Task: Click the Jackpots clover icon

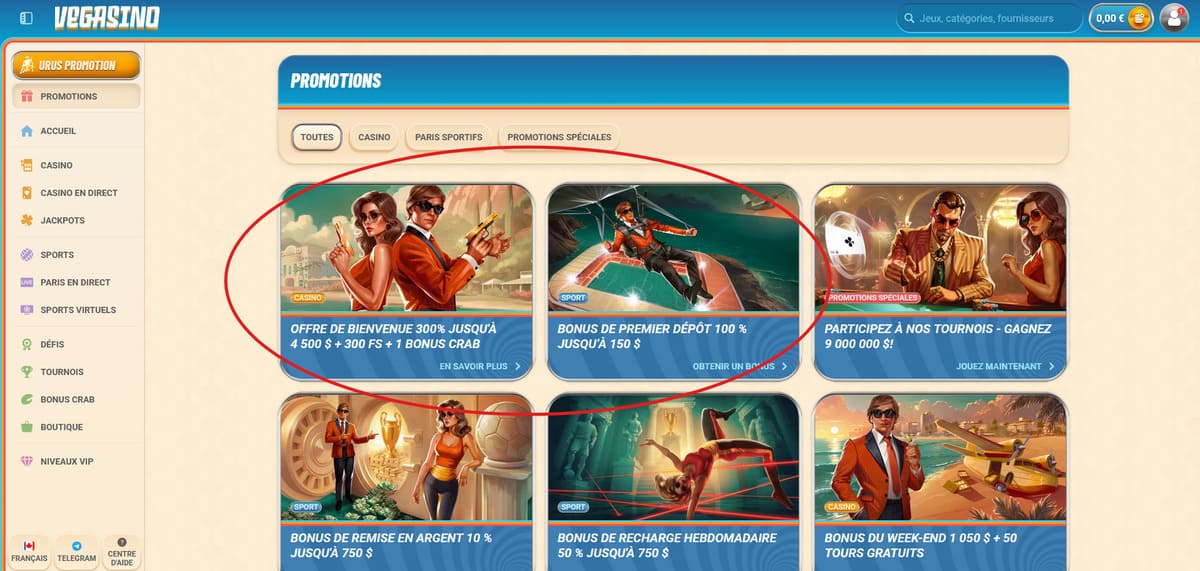Action: pyautogui.click(x=27, y=220)
